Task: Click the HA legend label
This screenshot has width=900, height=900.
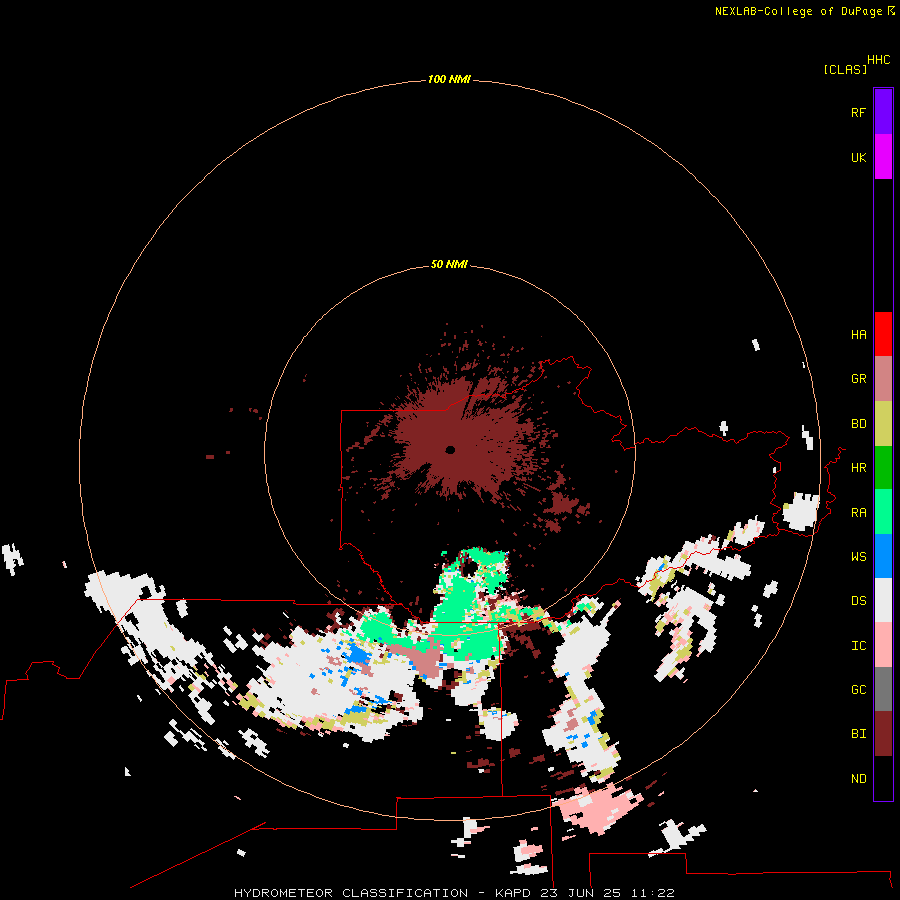Action: pos(858,335)
